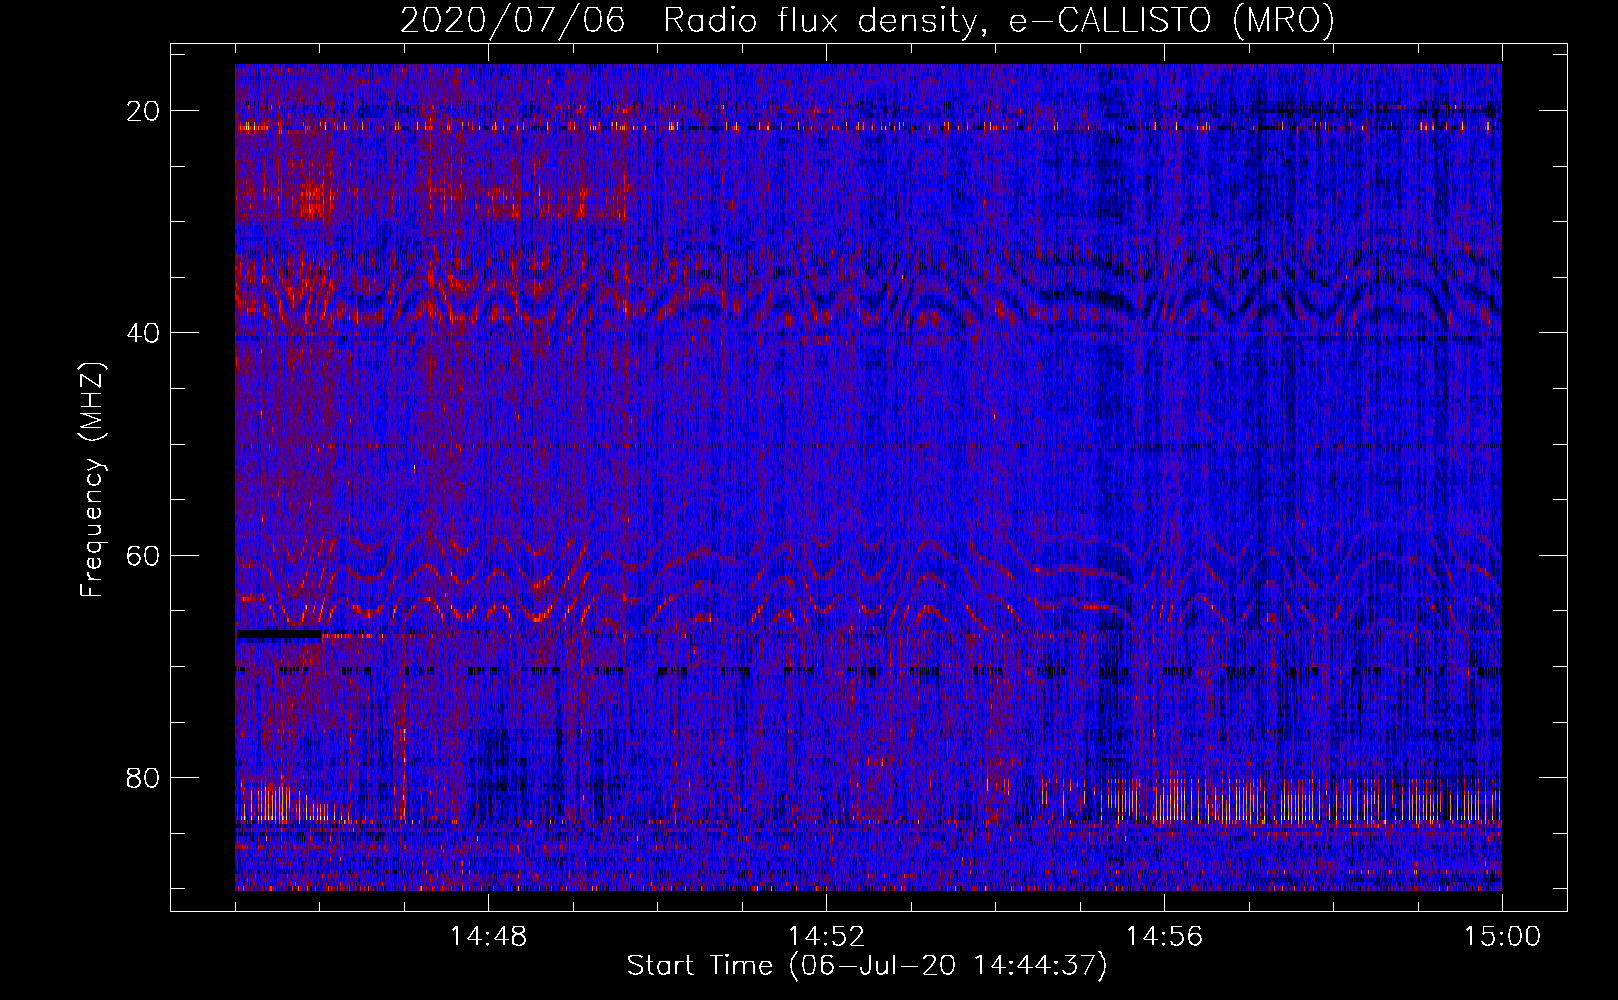1618x1000 pixels.
Task: Click the plot title 'Radio flux density, e-CALLISTO (MRO)'
Action: [x=999, y=20]
